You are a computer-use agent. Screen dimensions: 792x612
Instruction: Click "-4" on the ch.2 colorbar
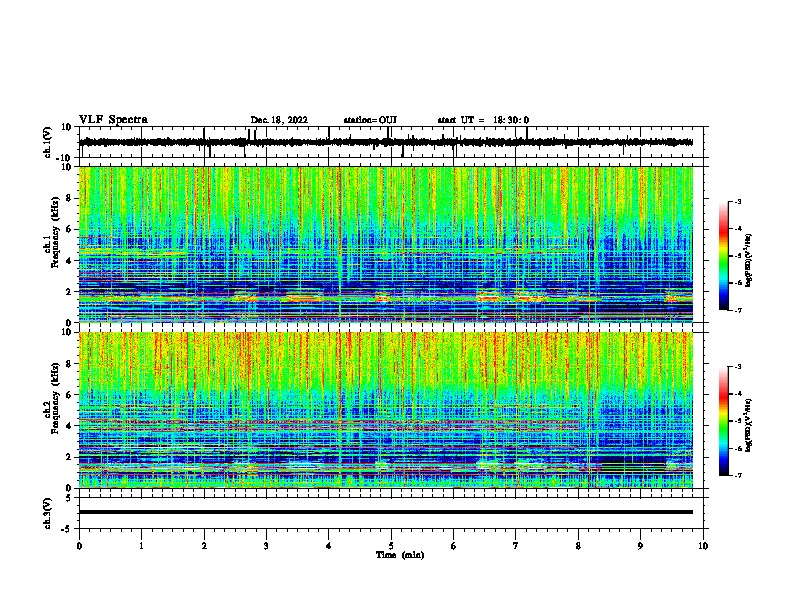coord(738,393)
